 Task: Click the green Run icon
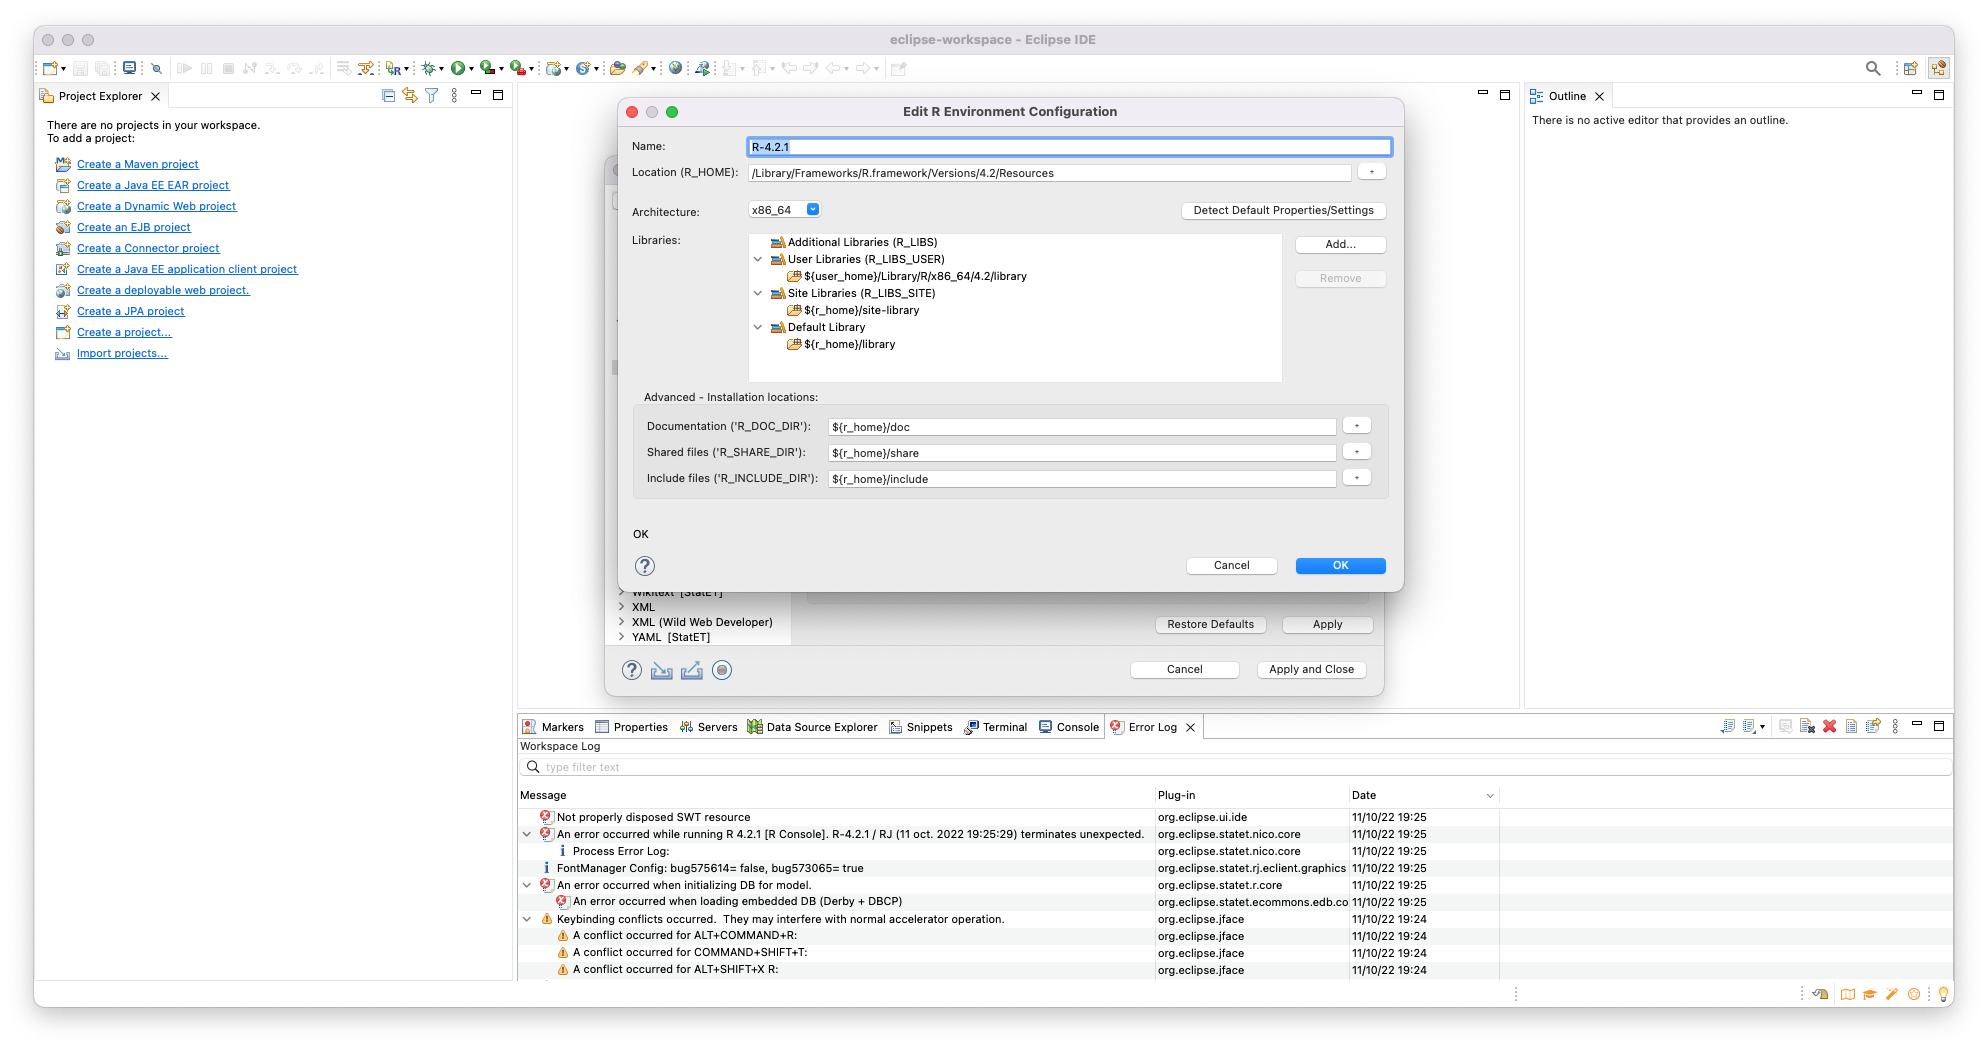tap(457, 68)
